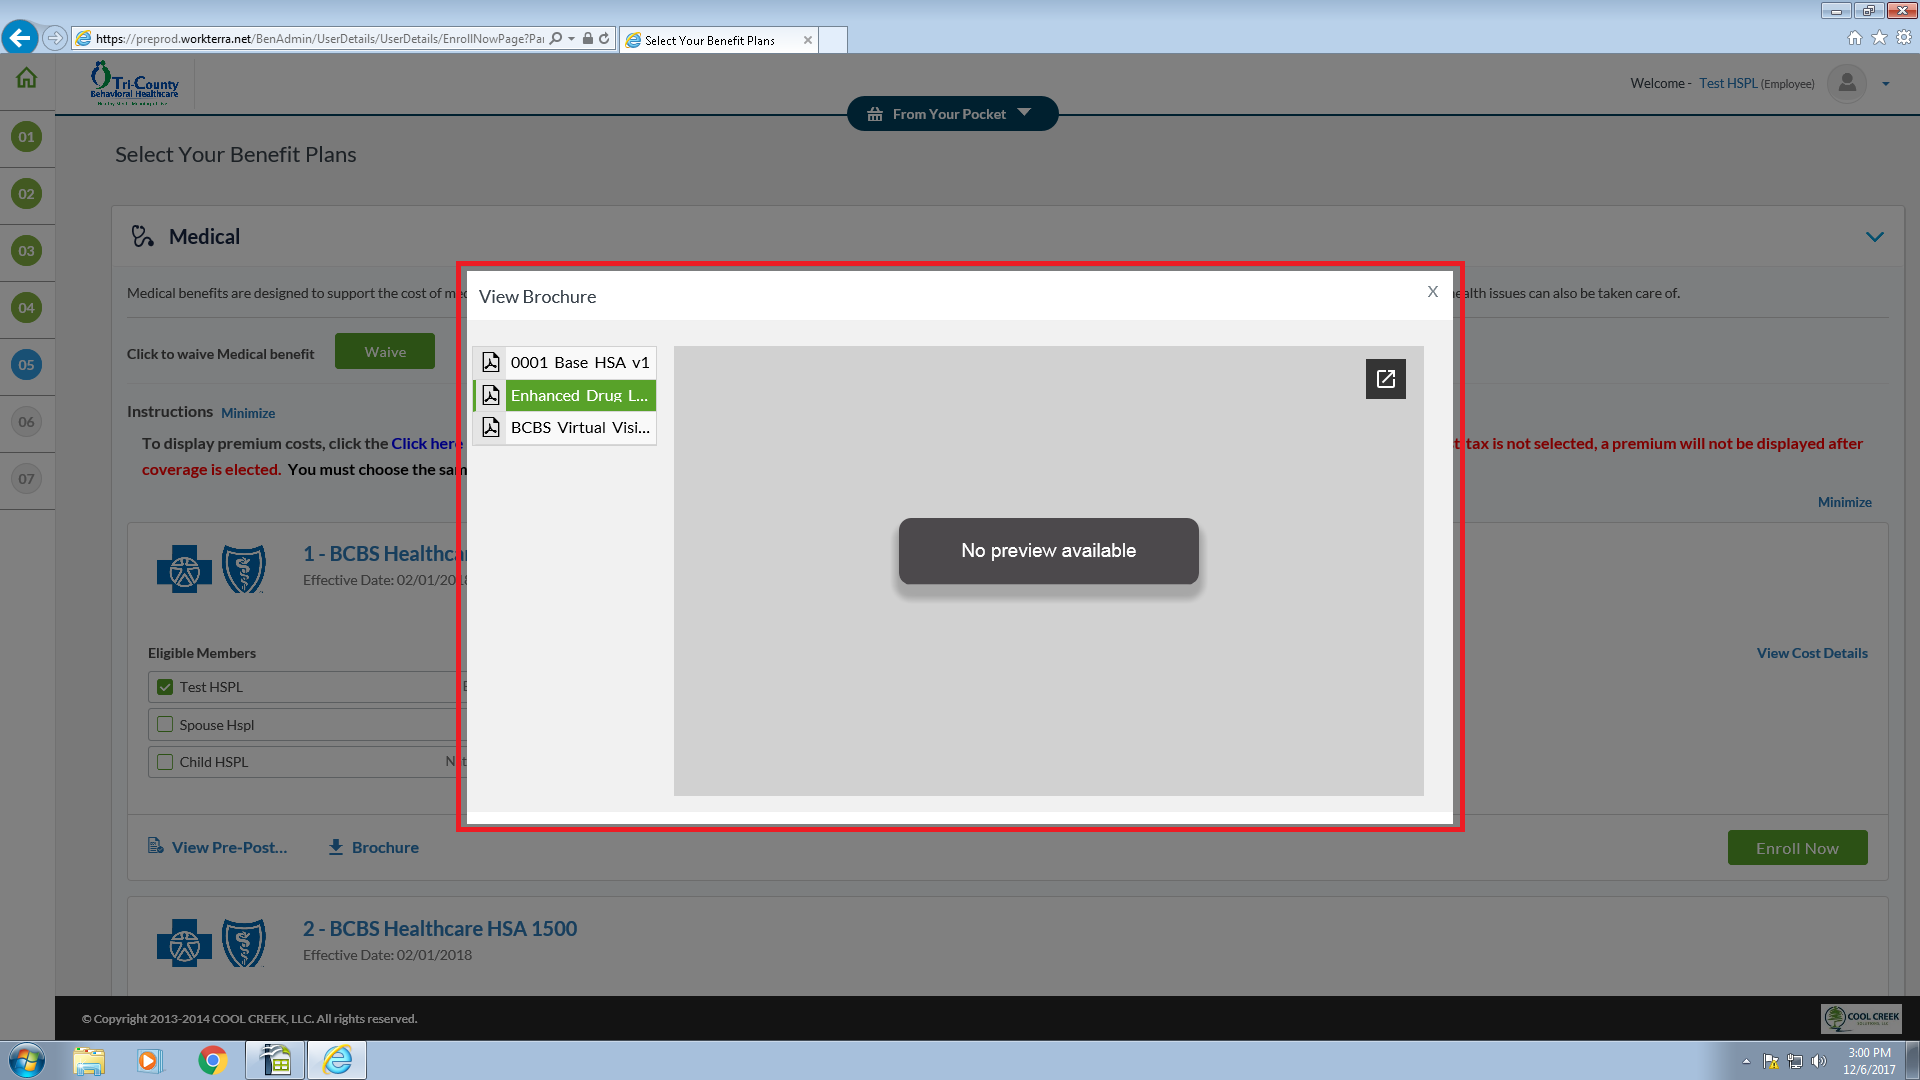
Task: Open a new browser tab
Action: (833, 40)
